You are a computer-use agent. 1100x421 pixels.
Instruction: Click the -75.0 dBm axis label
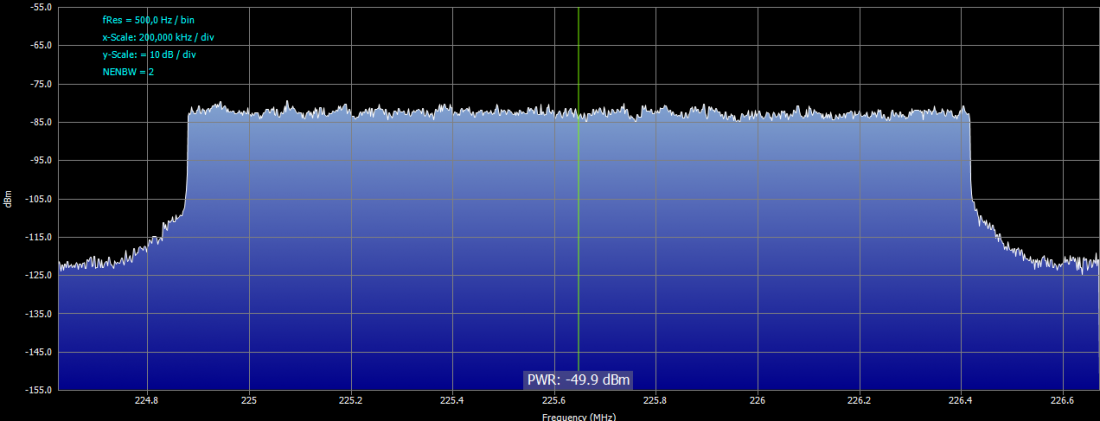click(42, 83)
